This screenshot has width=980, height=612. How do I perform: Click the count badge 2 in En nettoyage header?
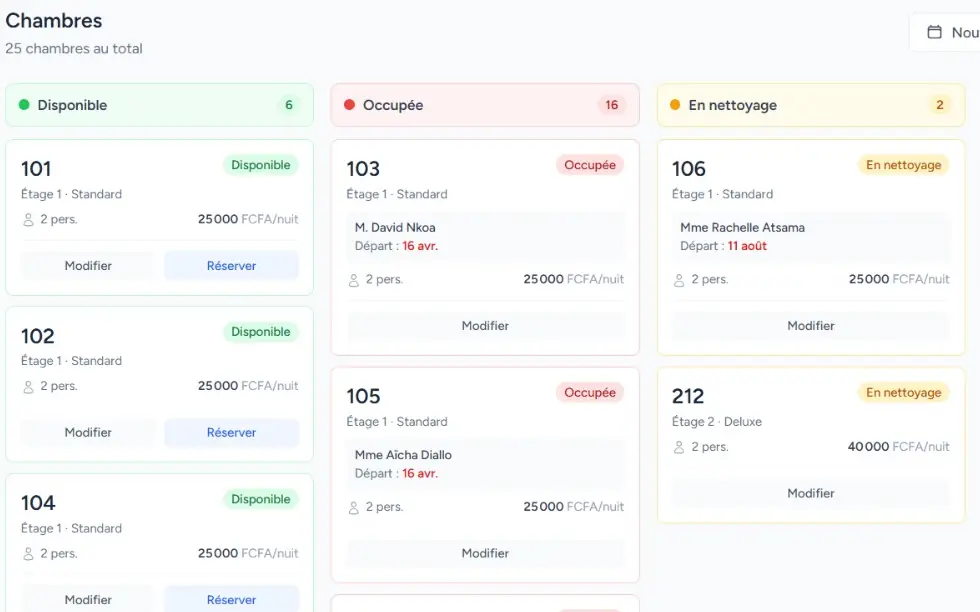[x=939, y=105]
